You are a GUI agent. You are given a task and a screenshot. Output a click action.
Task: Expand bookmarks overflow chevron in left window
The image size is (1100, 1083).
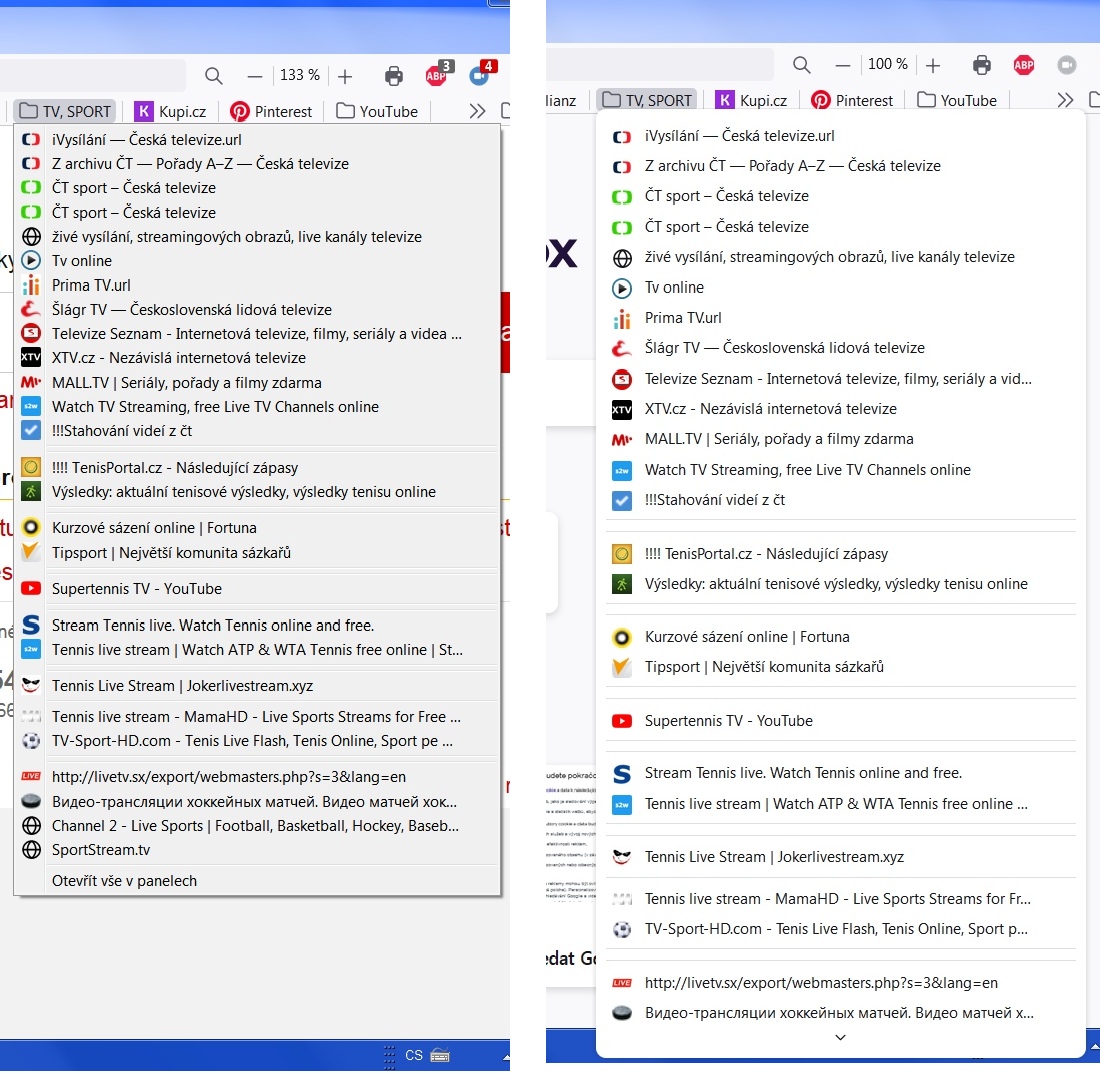477,111
